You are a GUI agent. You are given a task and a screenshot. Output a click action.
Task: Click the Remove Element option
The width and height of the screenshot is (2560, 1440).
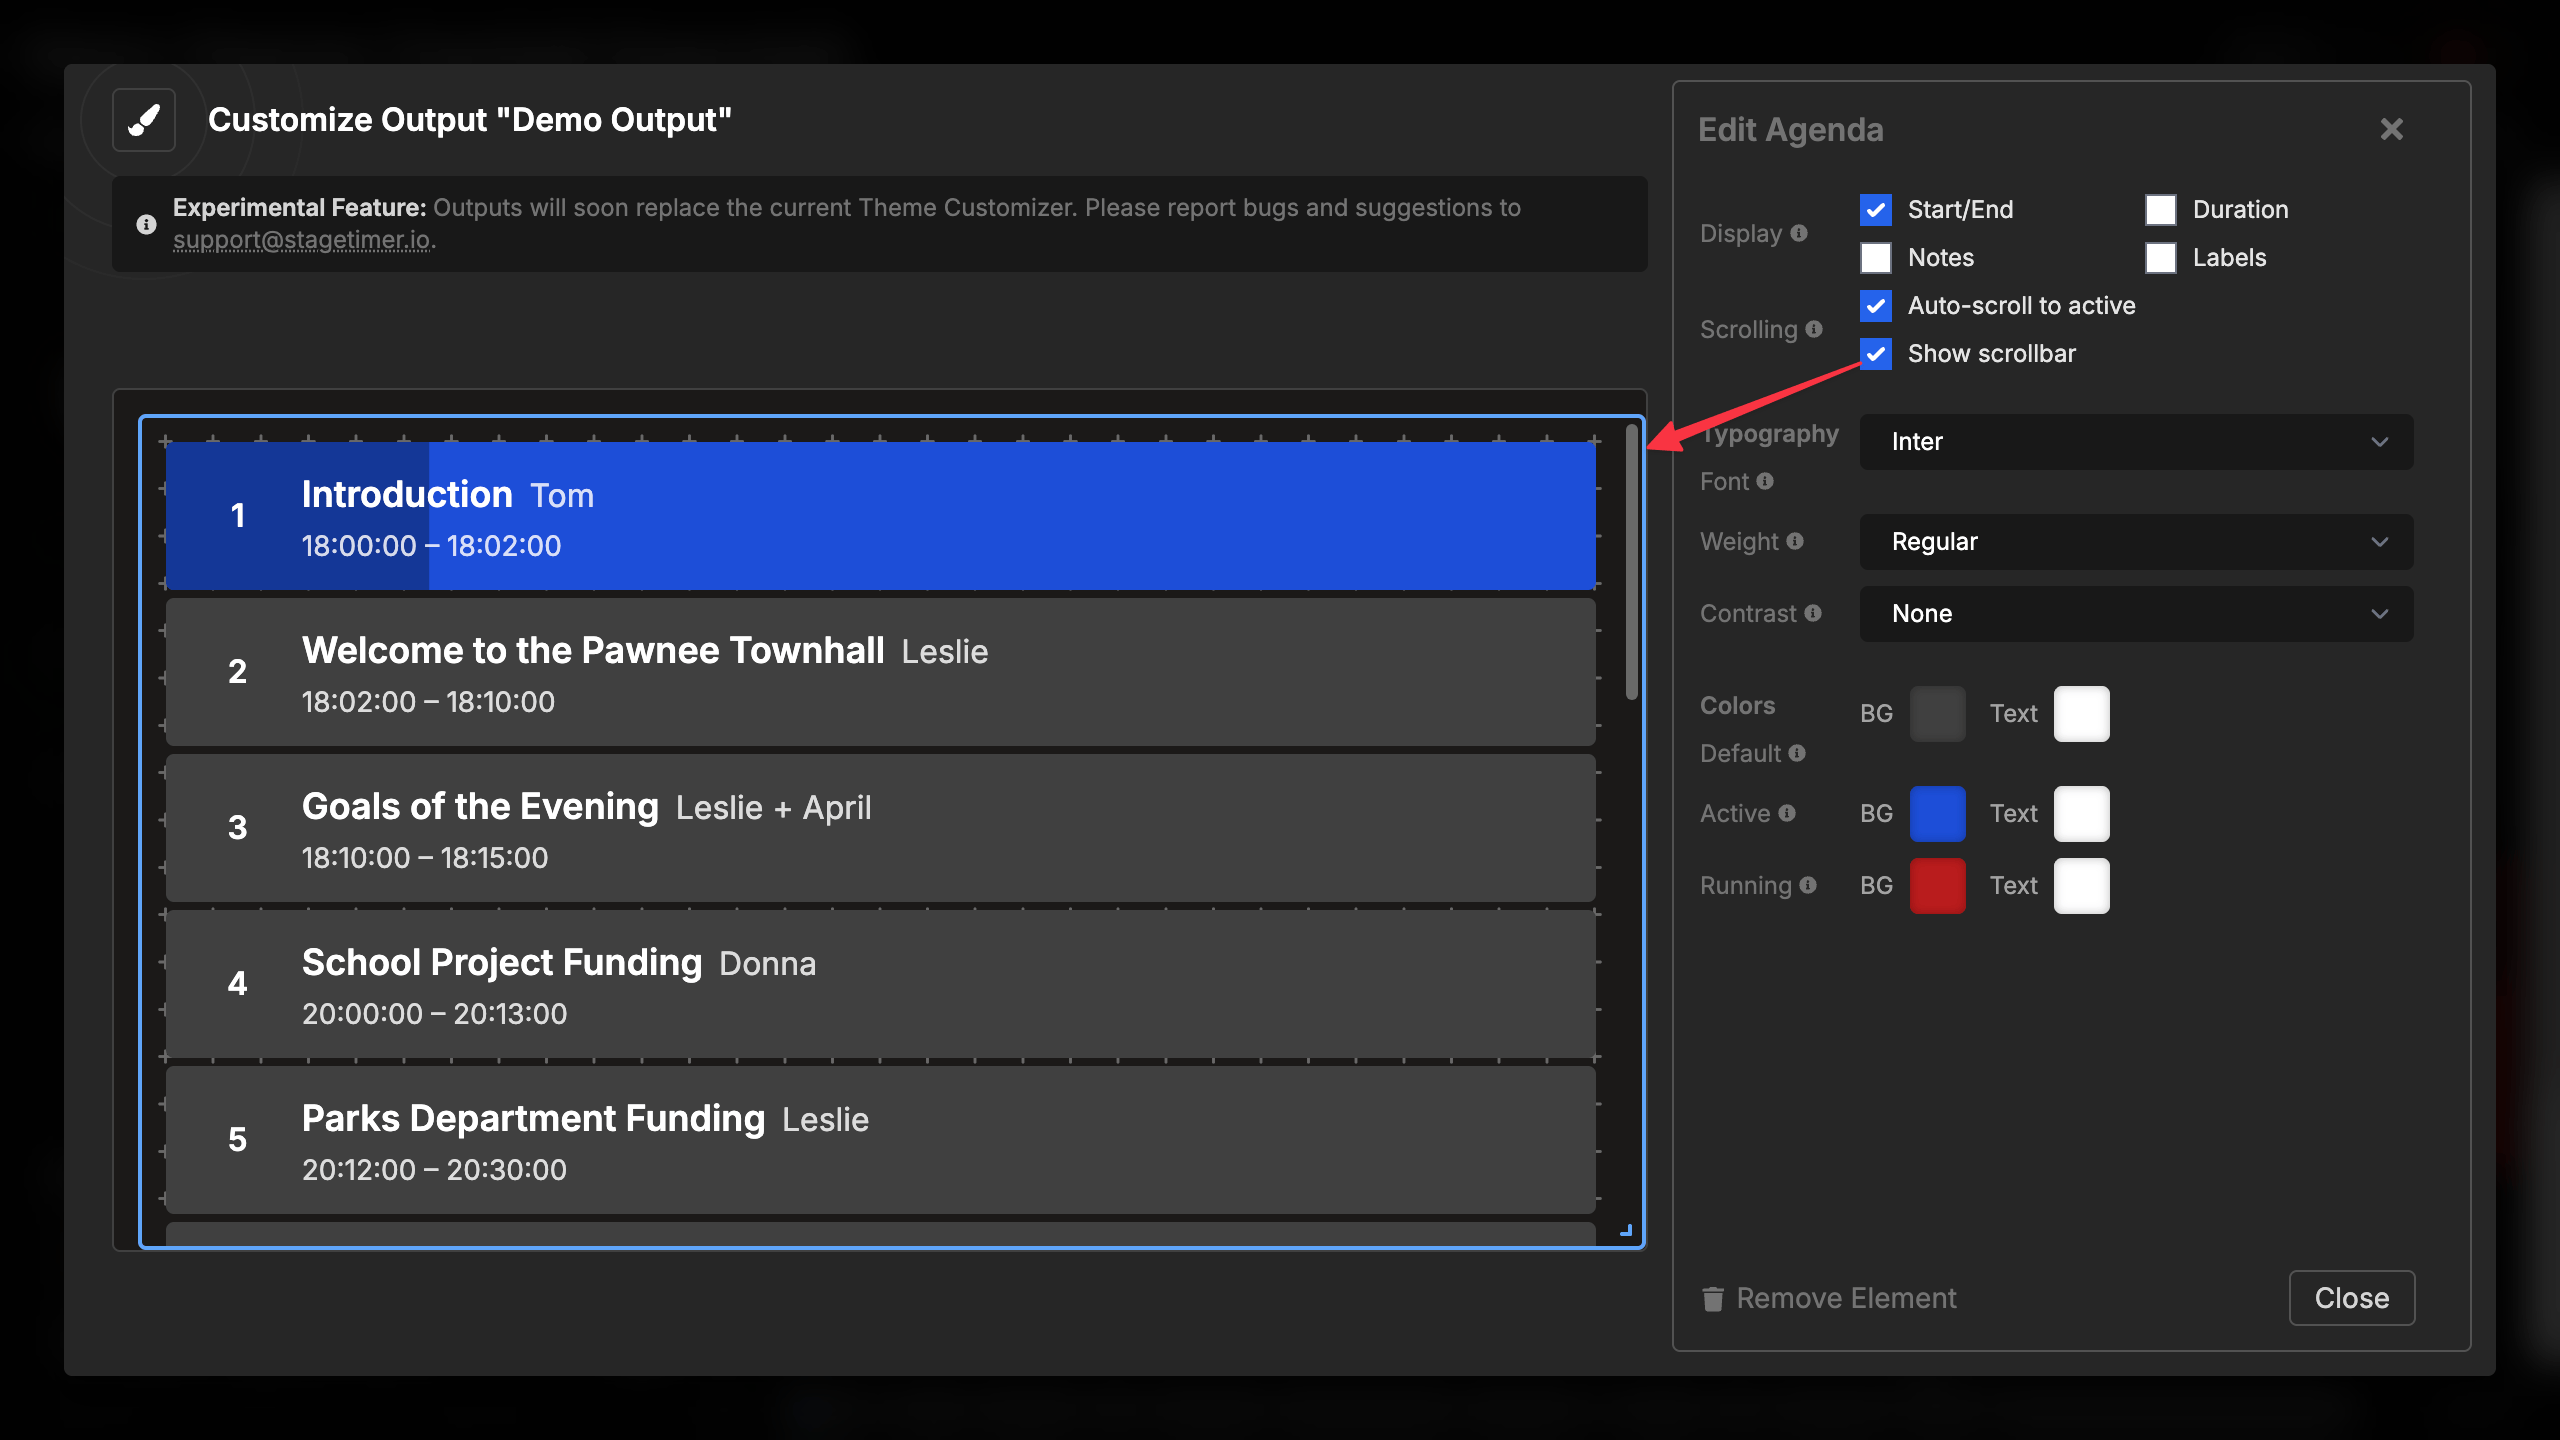(x=1846, y=1298)
